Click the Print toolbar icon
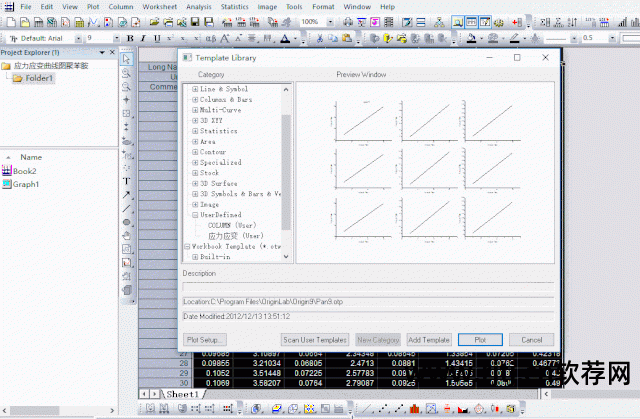This screenshot has width=640, height=419. click(x=348, y=22)
